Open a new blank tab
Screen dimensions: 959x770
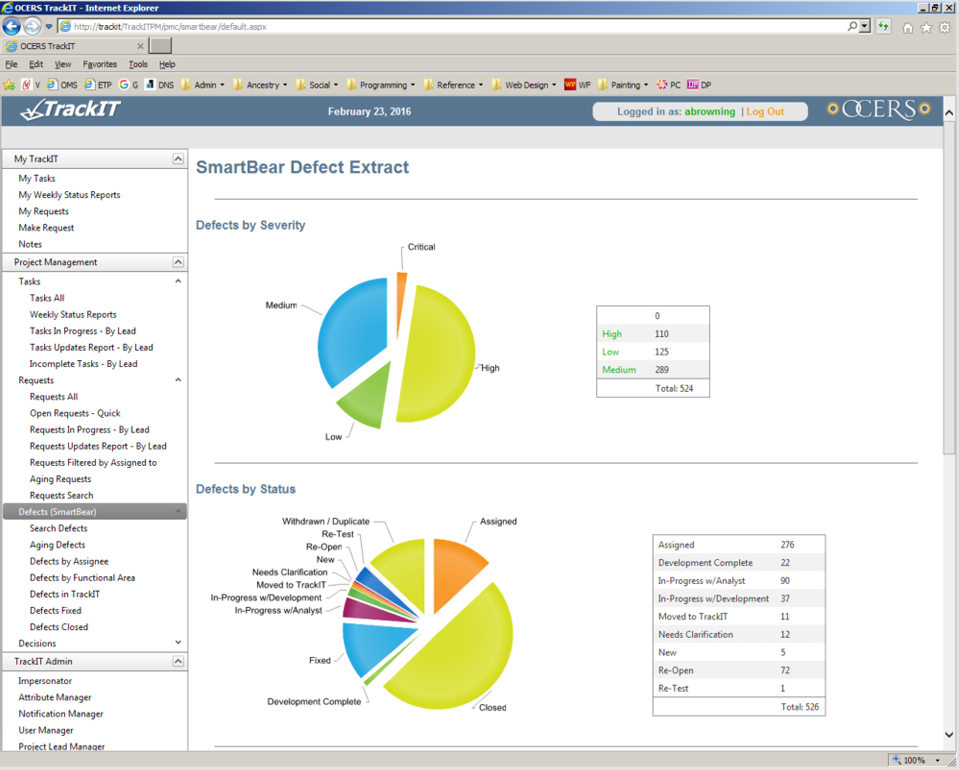pyautogui.click(x=161, y=46)
